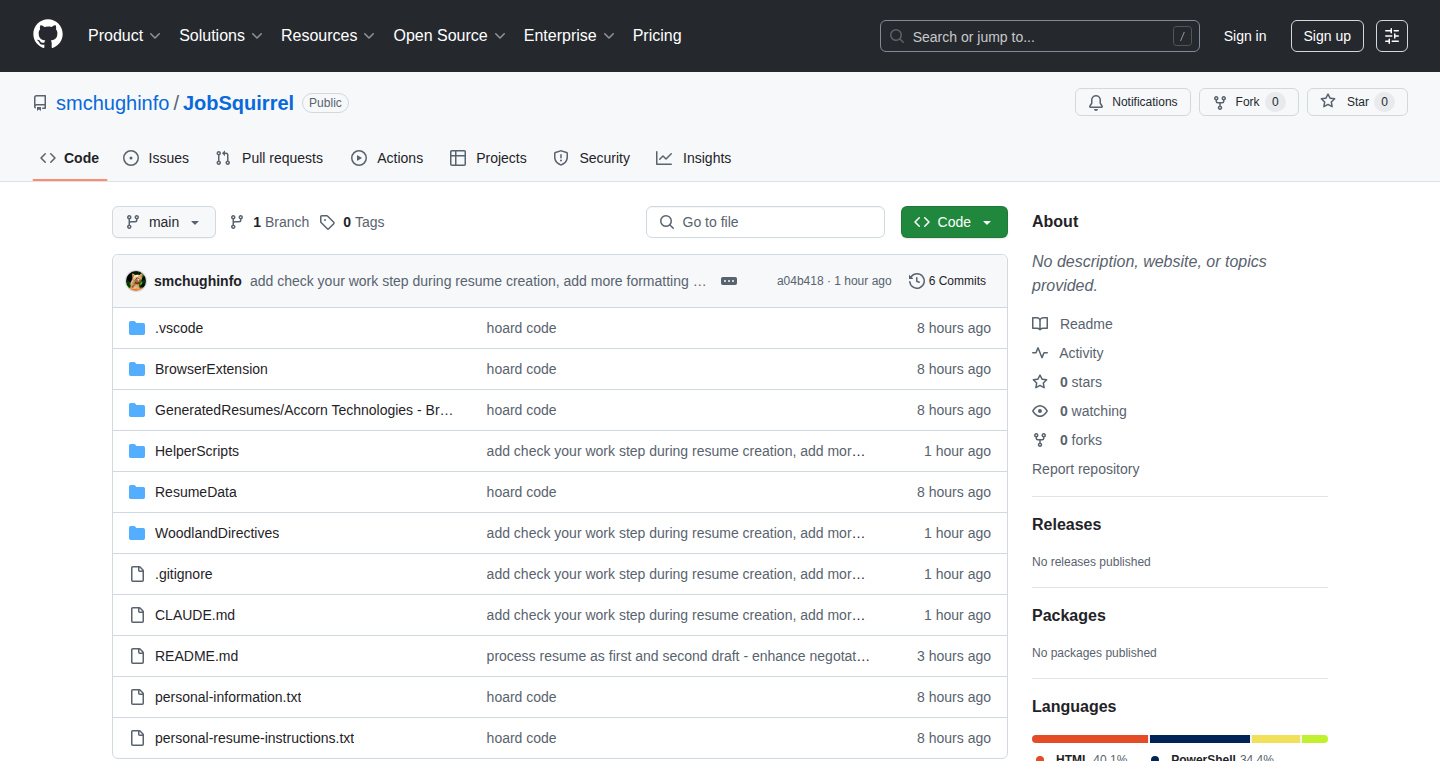The height and width of the screenshot is (761, 1440).
Task: Star the repository
Action: pos(1357,102)
